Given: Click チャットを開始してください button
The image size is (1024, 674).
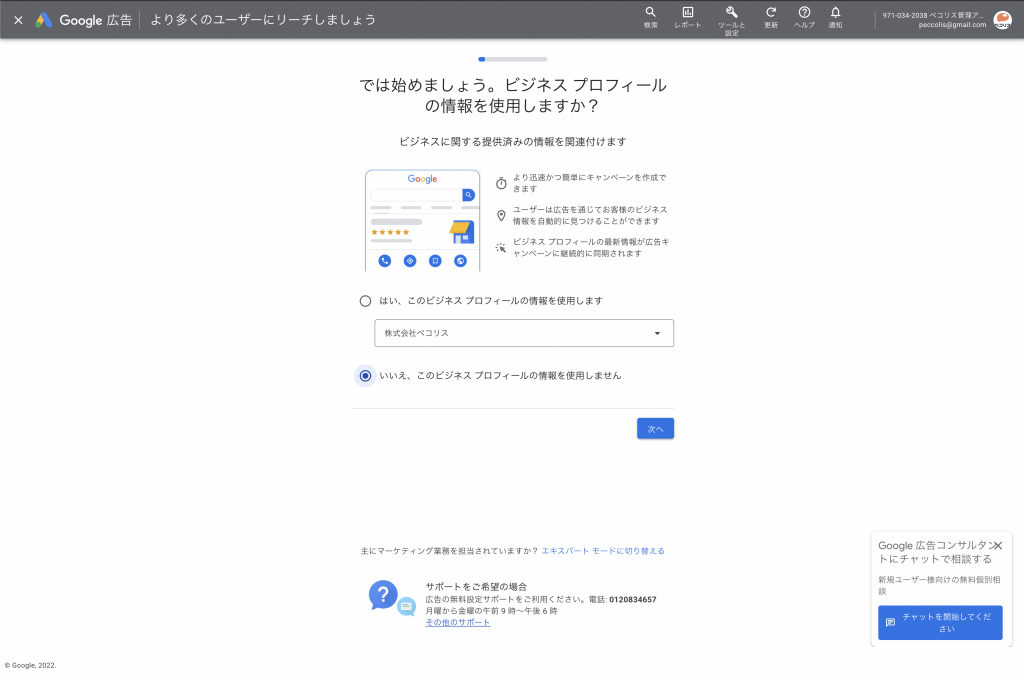Looking at the screenshot, I should 940,622.
